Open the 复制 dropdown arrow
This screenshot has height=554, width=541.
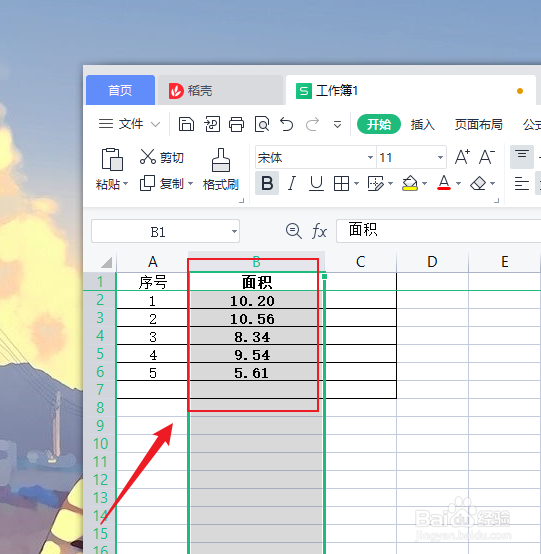(190, 184)
